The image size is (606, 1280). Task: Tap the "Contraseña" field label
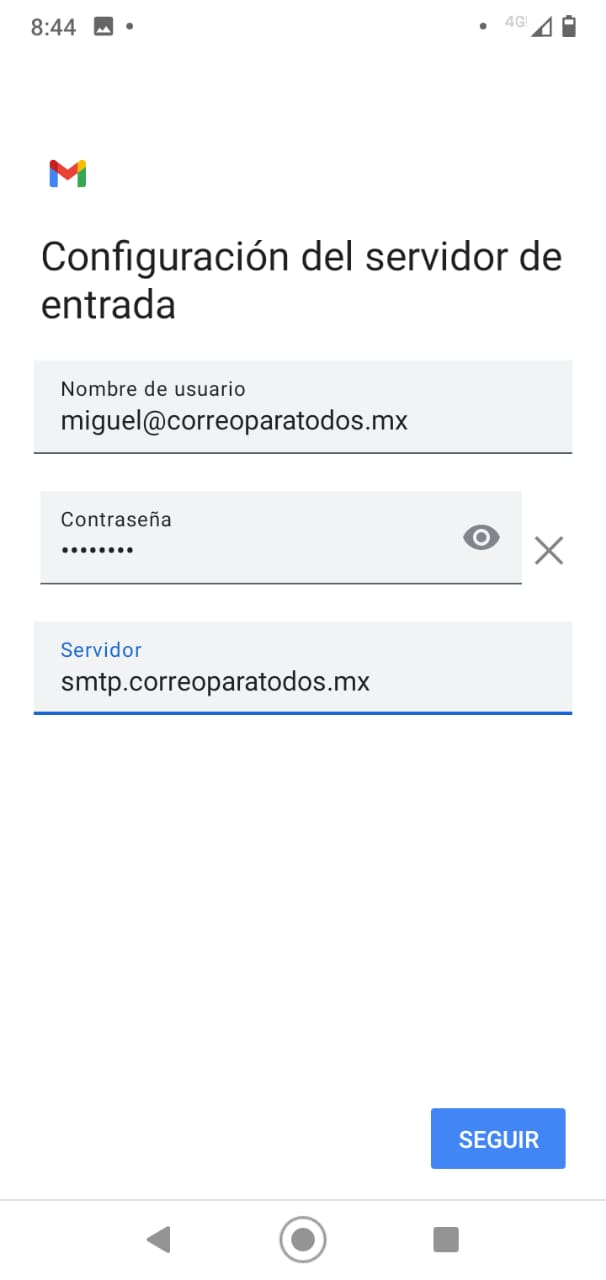[116, 519]
